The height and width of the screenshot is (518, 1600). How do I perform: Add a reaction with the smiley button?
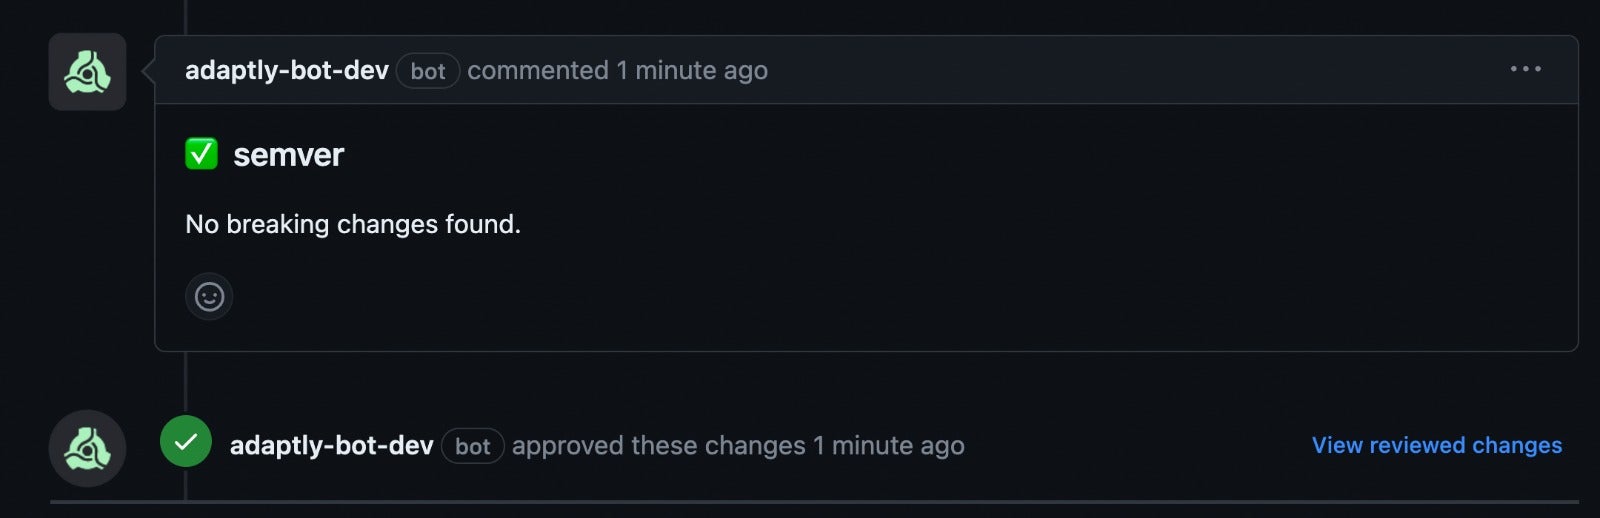[209, 297]
